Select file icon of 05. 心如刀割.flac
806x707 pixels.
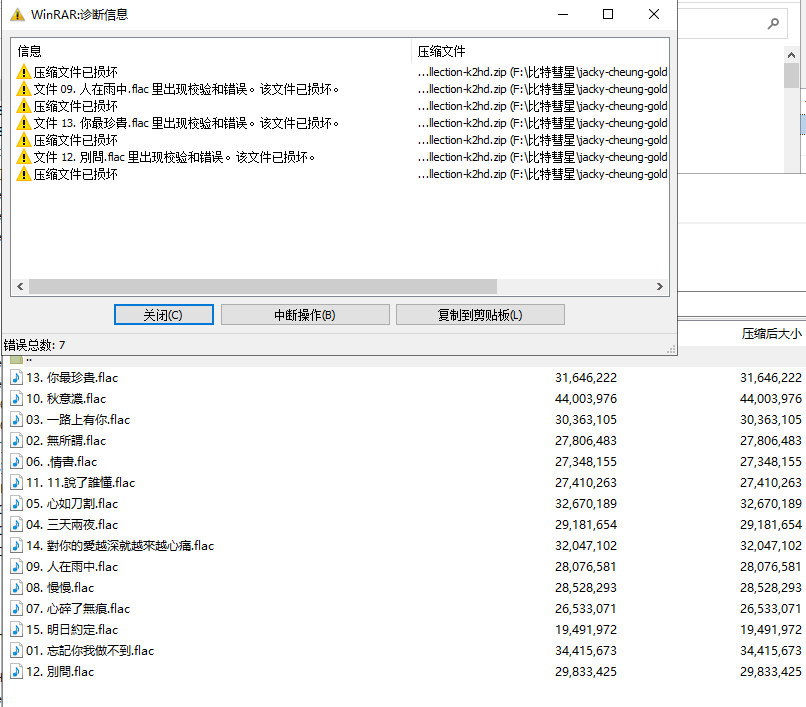(16, 503)
